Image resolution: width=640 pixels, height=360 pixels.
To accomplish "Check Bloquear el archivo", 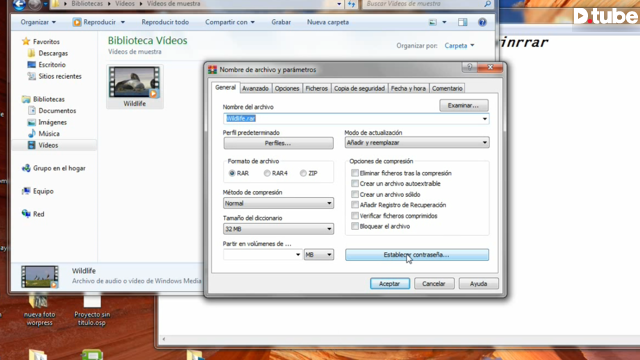I will pos(355,226).
